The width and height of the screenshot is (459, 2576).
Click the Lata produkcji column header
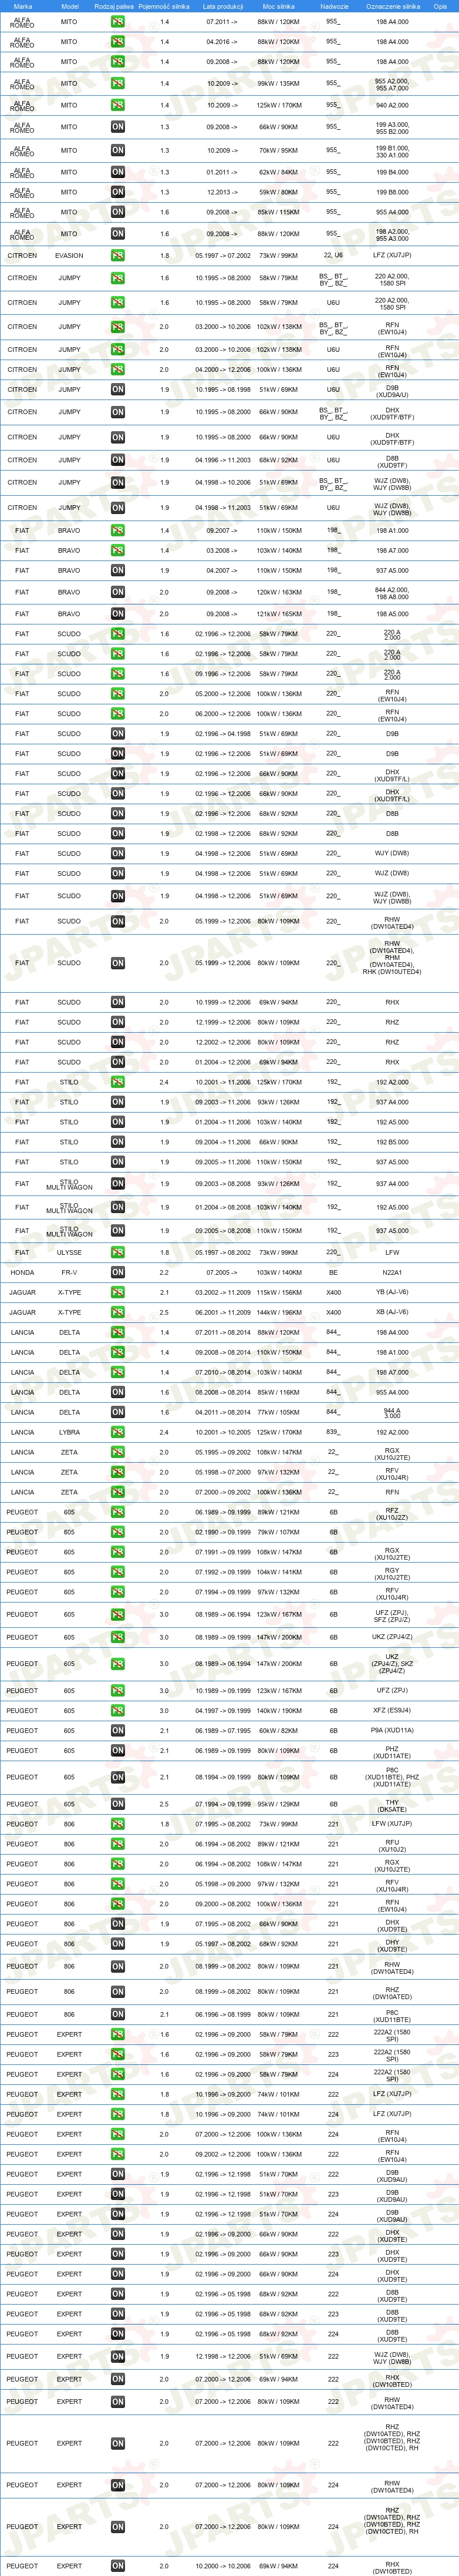222,6
